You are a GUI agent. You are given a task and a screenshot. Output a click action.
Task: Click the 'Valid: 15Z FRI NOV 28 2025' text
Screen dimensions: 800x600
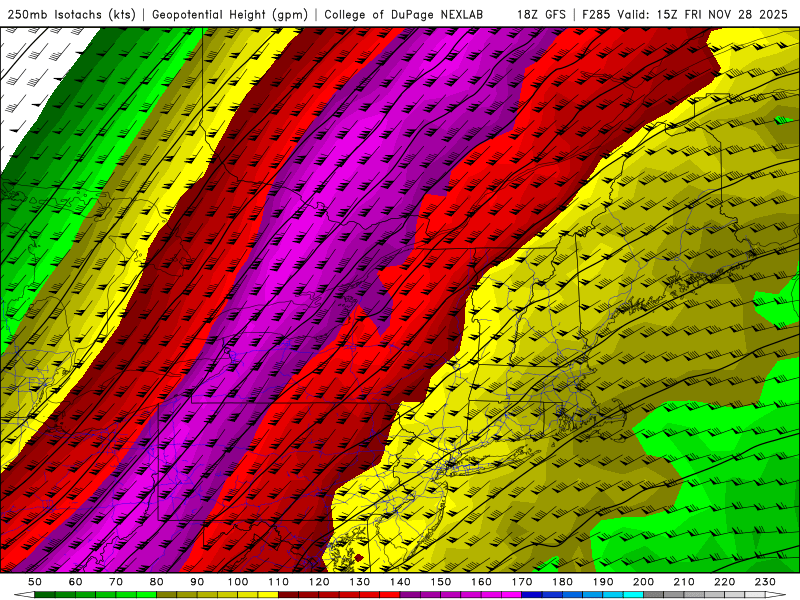click(703, 15)
